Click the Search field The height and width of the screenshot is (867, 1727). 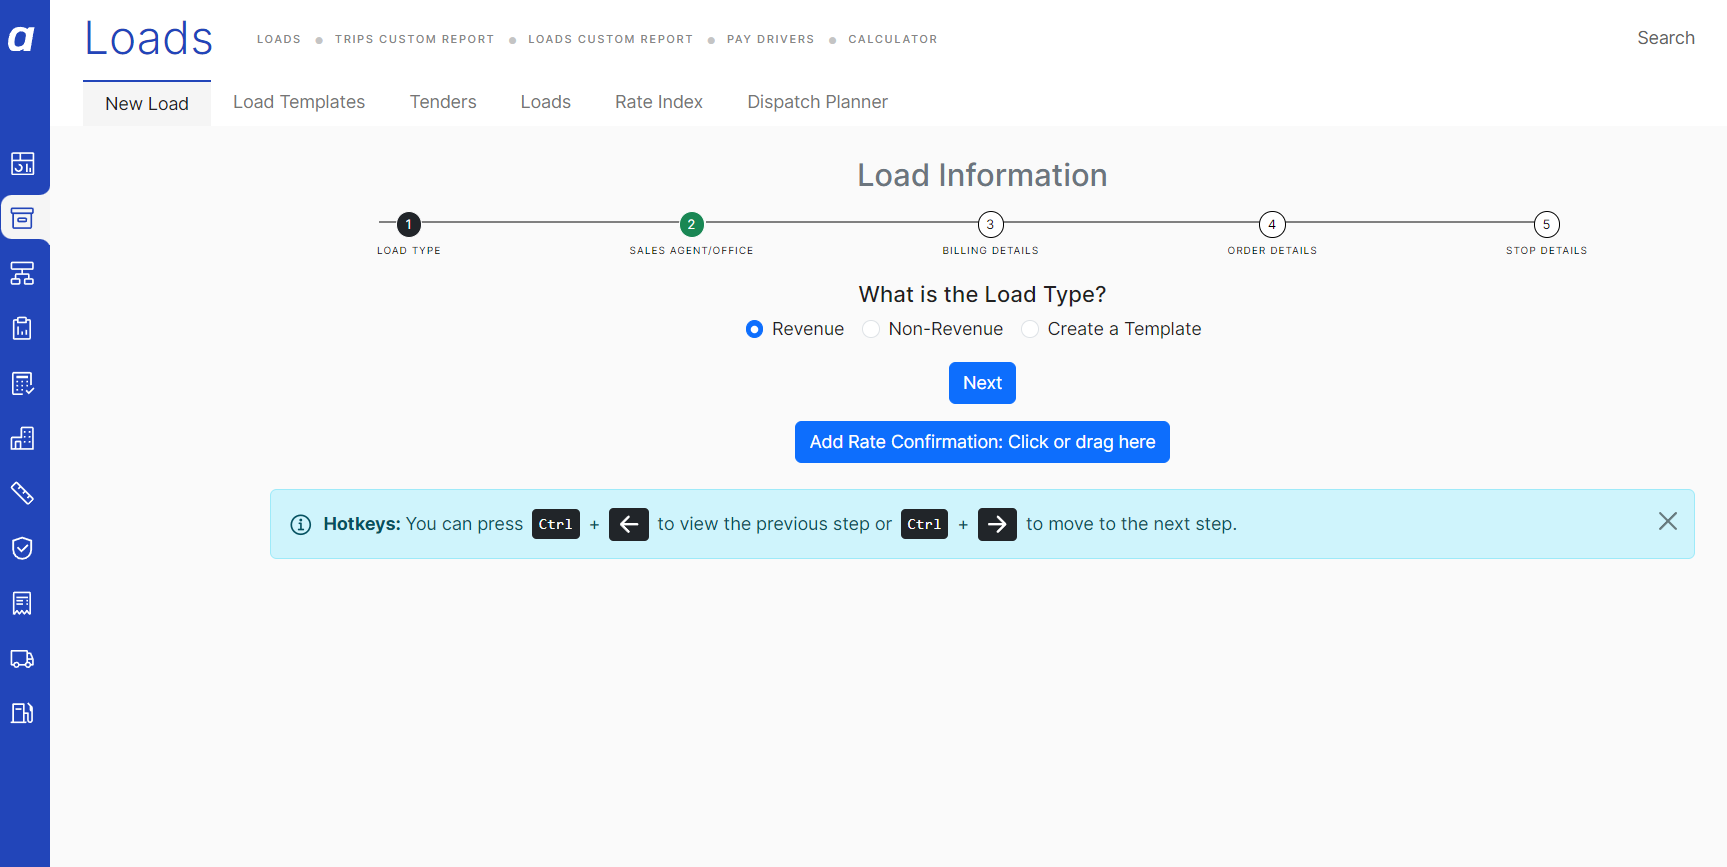point(1666,38)
